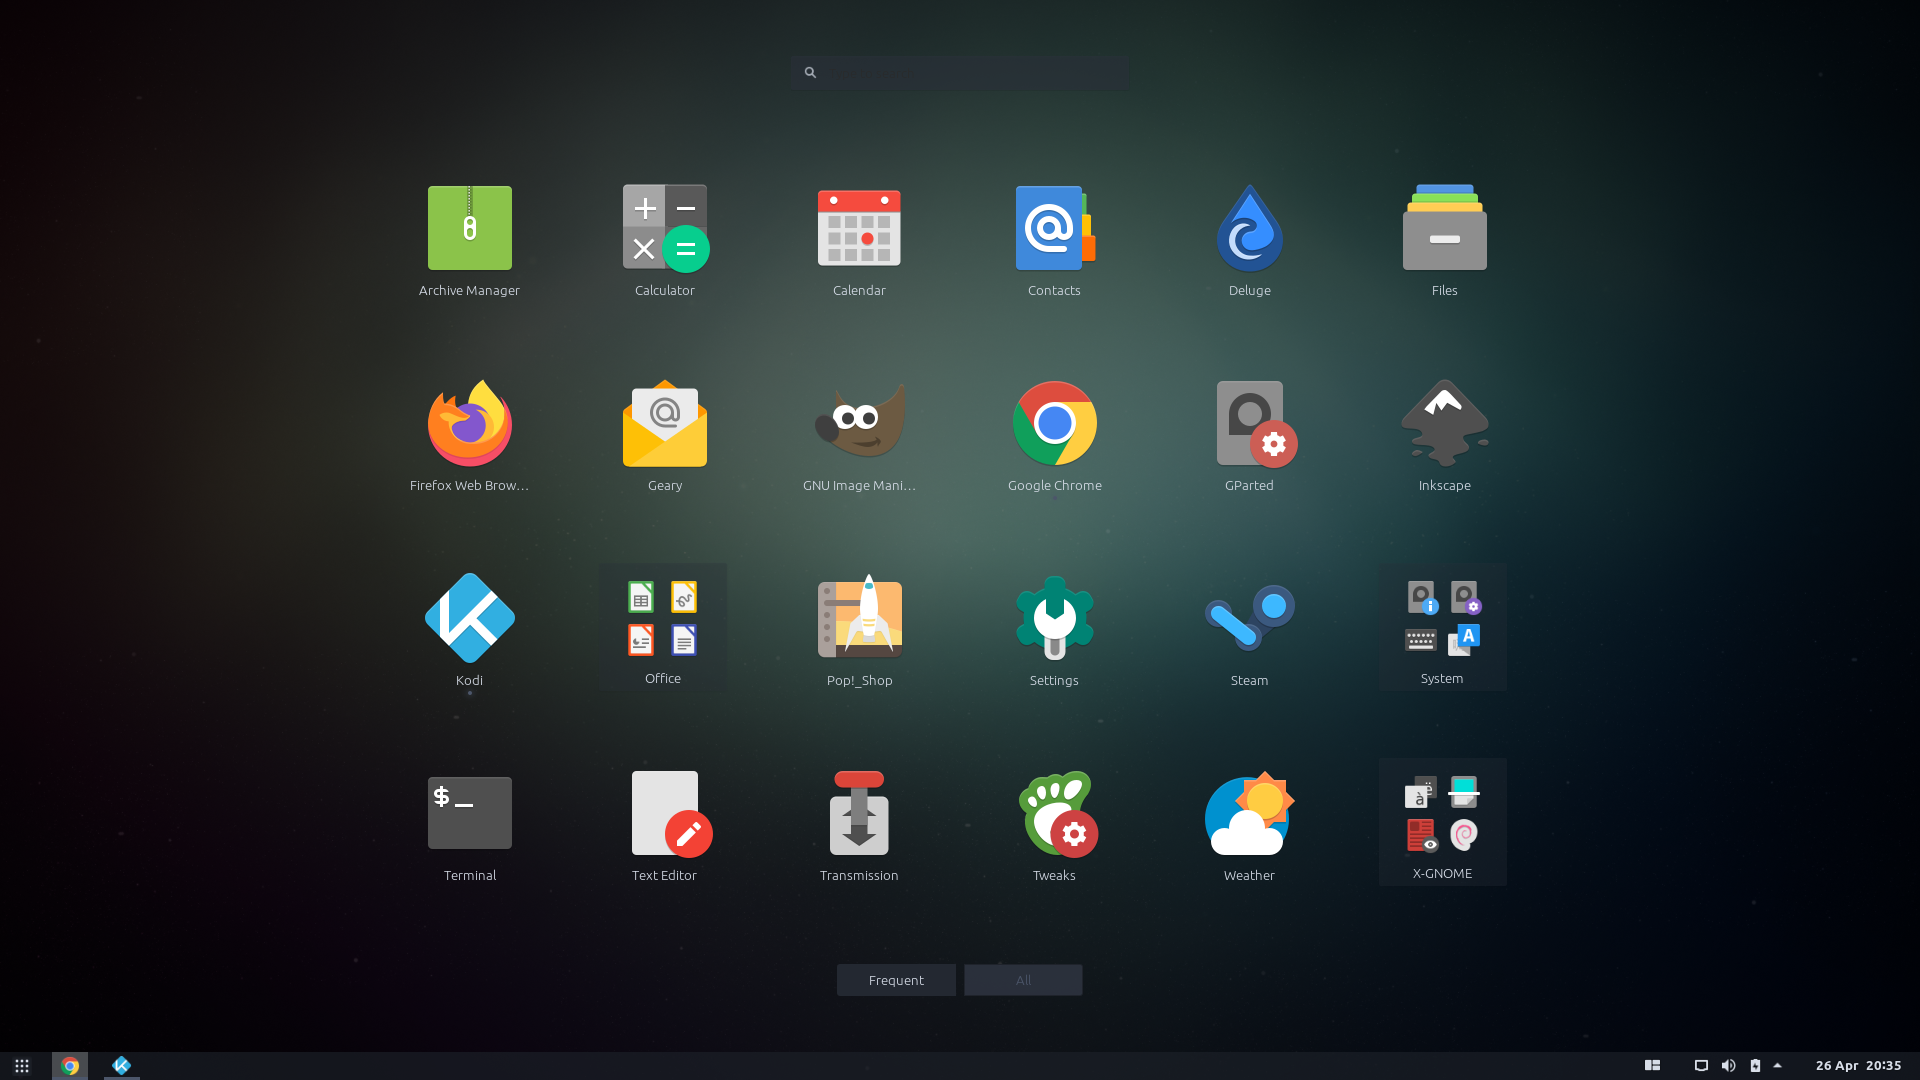Check battery status in the system tray
Image resolution: width=1920 pixels, height=1080 pixels.
click(1755, 1066)
